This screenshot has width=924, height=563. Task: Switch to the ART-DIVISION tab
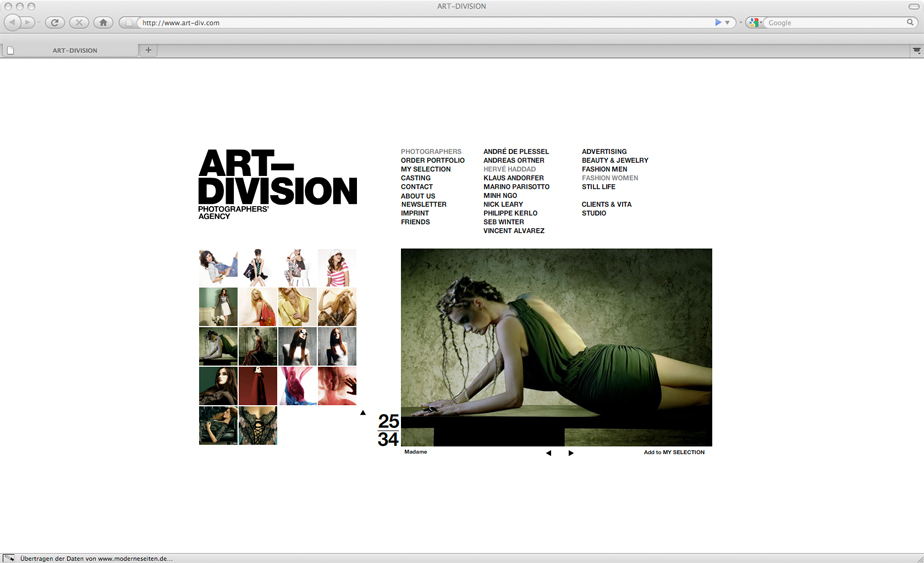75,50
